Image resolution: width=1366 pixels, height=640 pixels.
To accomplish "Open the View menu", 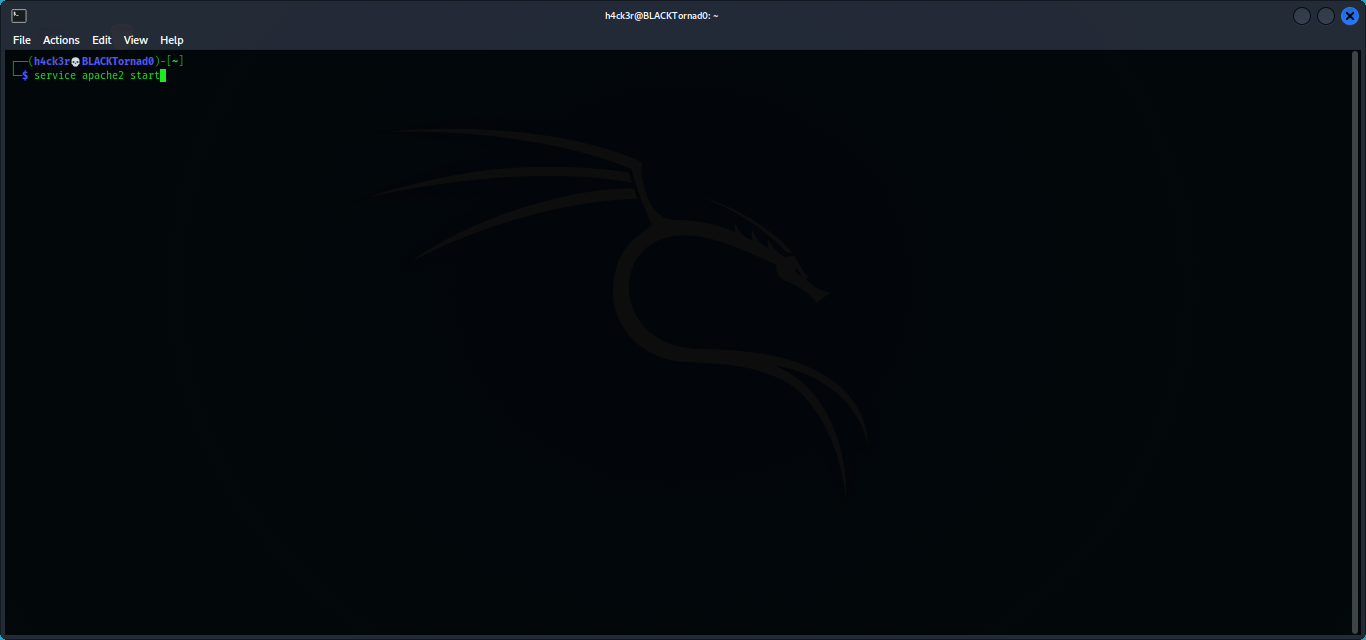I will click(136, 40).
